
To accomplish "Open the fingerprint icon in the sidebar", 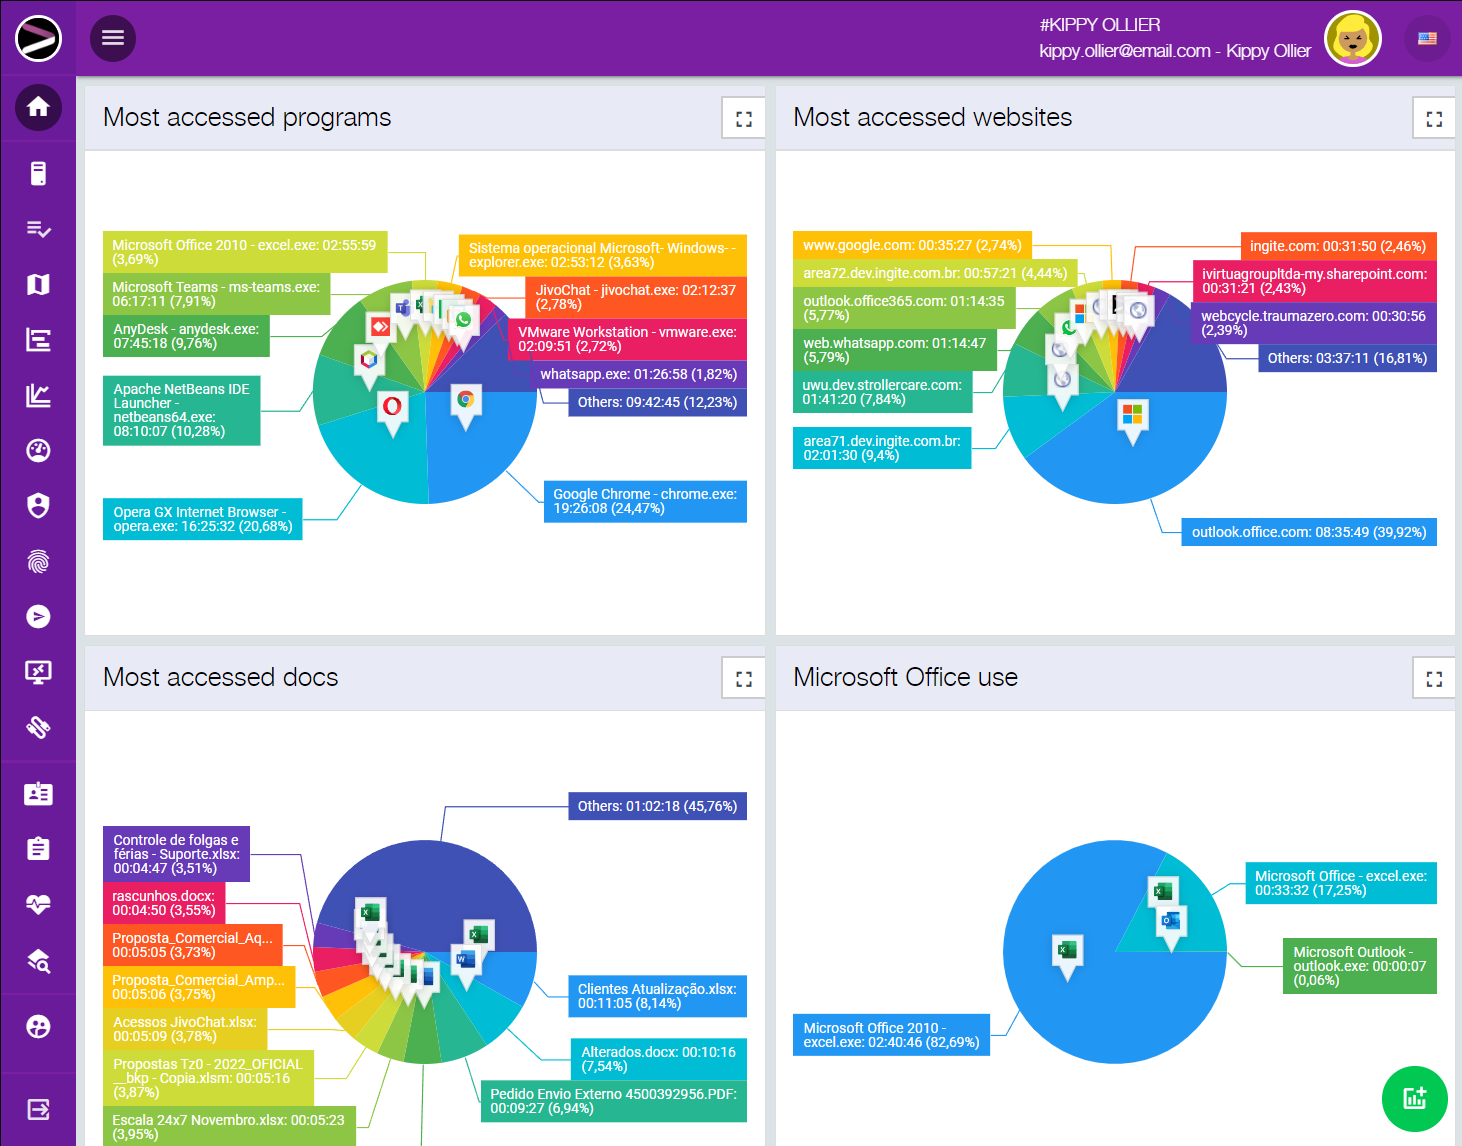I will 38,562.
